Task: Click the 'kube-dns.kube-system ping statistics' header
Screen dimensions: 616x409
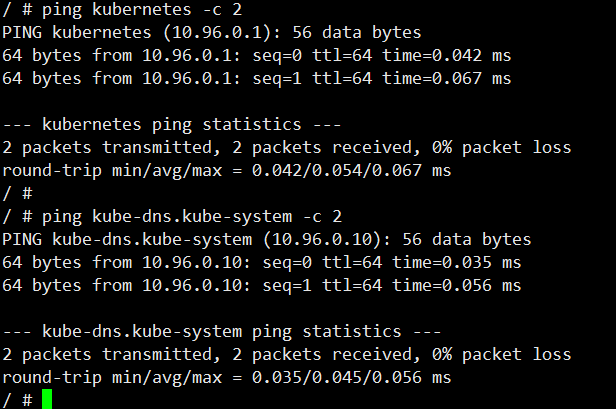Action: (222, 332)
